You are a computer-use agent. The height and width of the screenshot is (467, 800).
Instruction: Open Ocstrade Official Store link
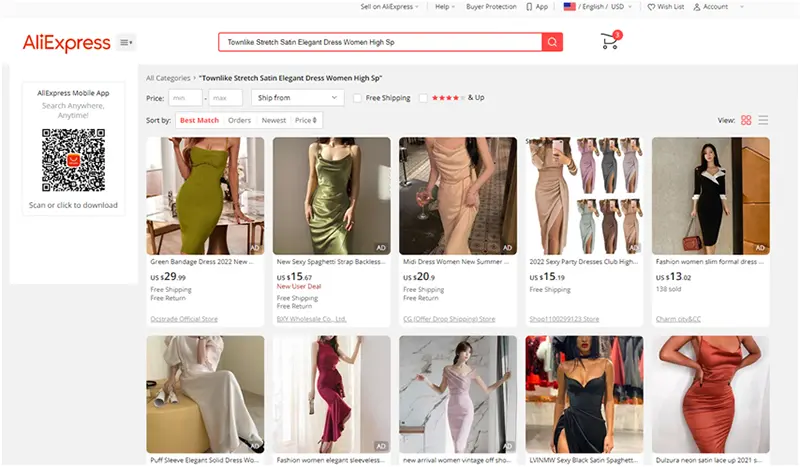pyautogui.click(x=184, y=319)
